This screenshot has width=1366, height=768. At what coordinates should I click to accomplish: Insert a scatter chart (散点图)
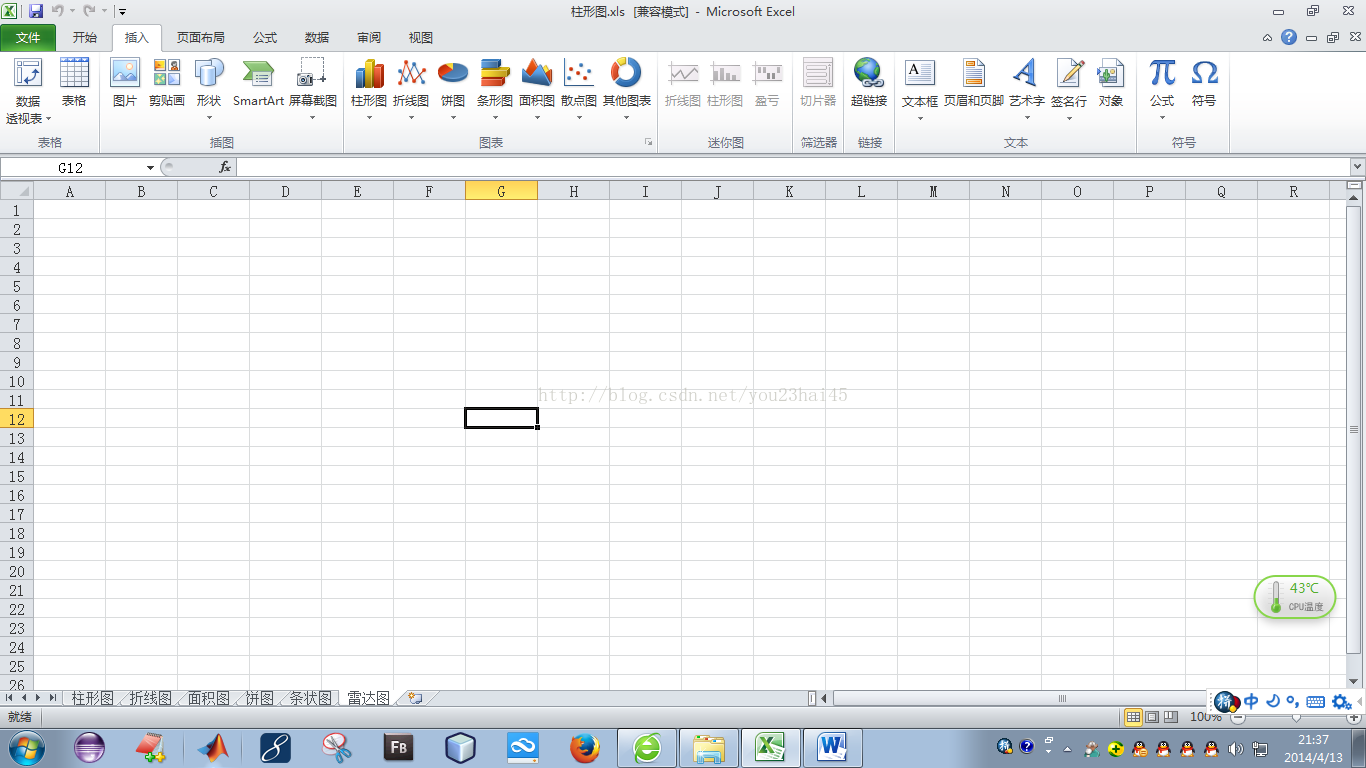579,89
